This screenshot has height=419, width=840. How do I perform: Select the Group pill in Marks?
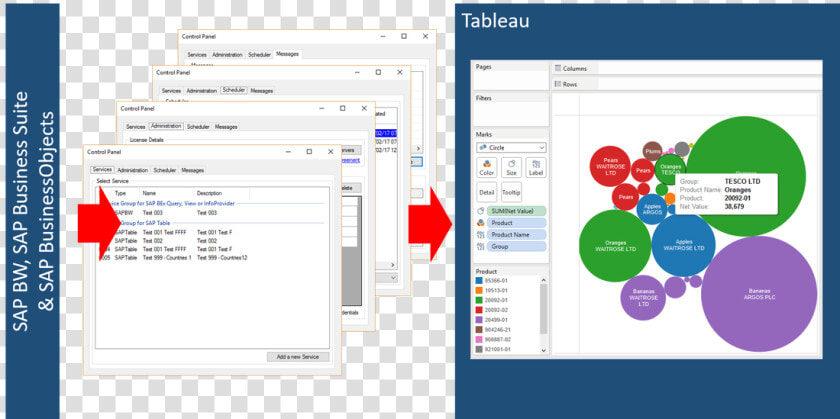tap(516, 246)
